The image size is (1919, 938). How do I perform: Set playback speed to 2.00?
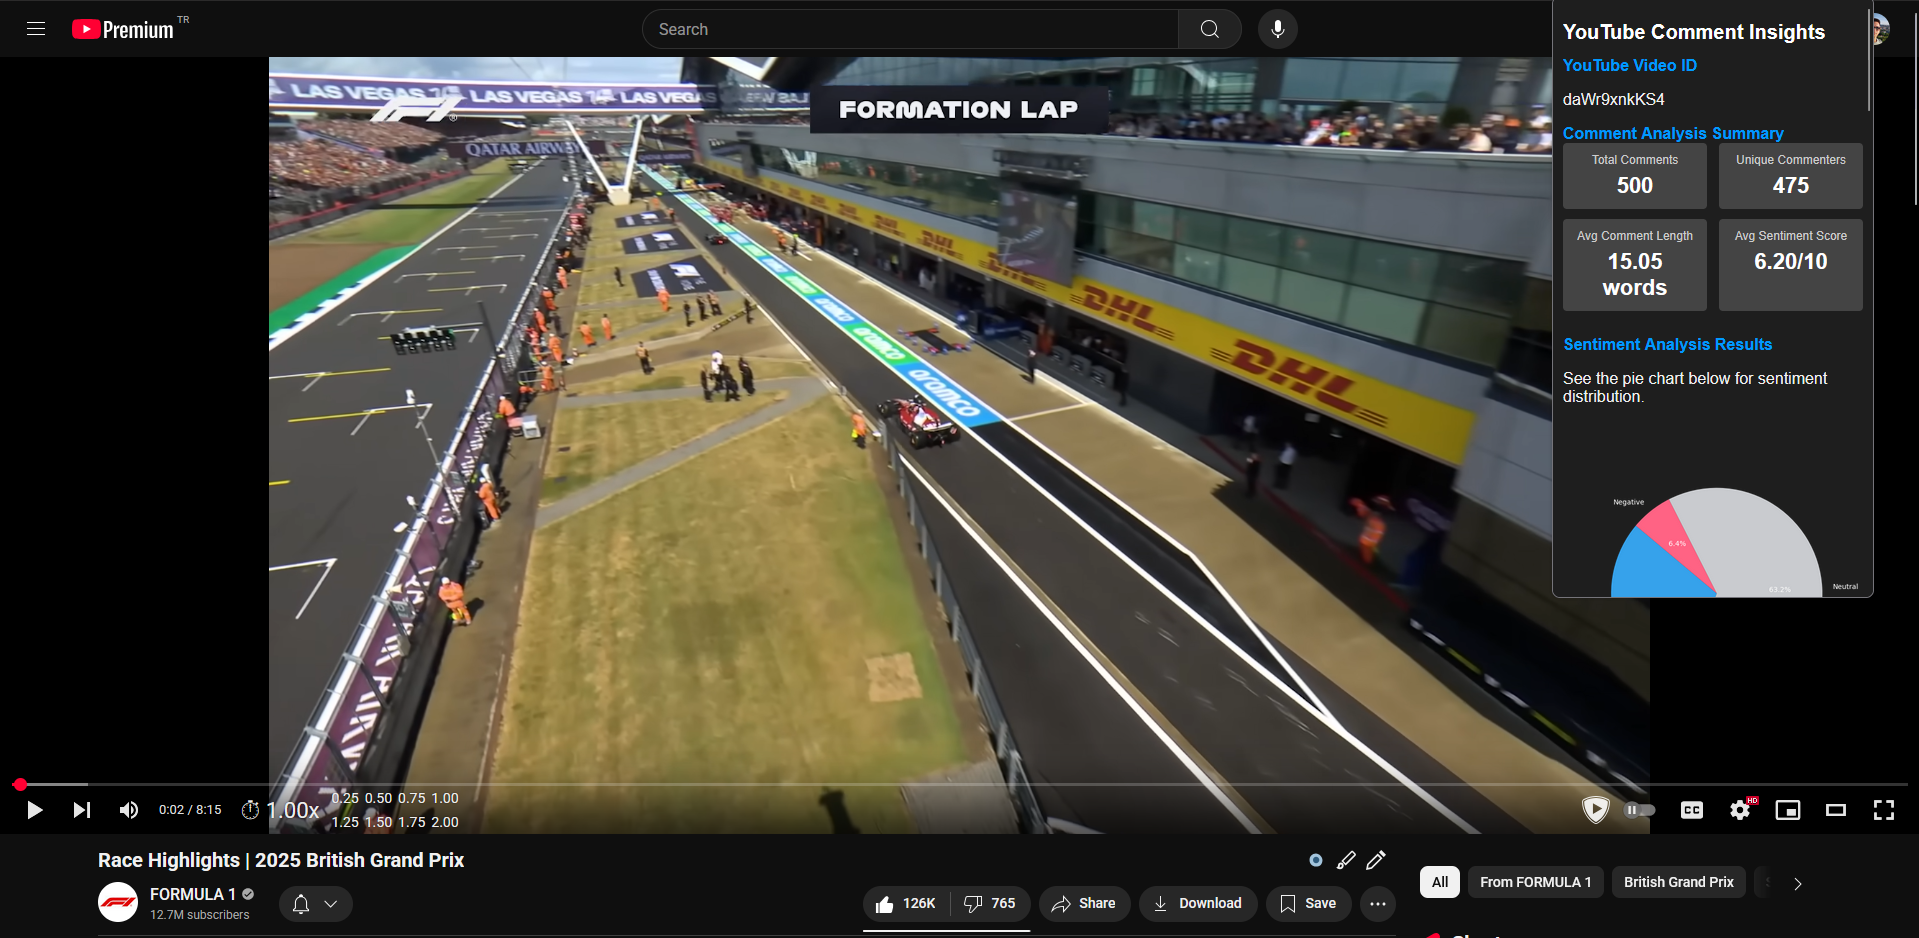445,822
